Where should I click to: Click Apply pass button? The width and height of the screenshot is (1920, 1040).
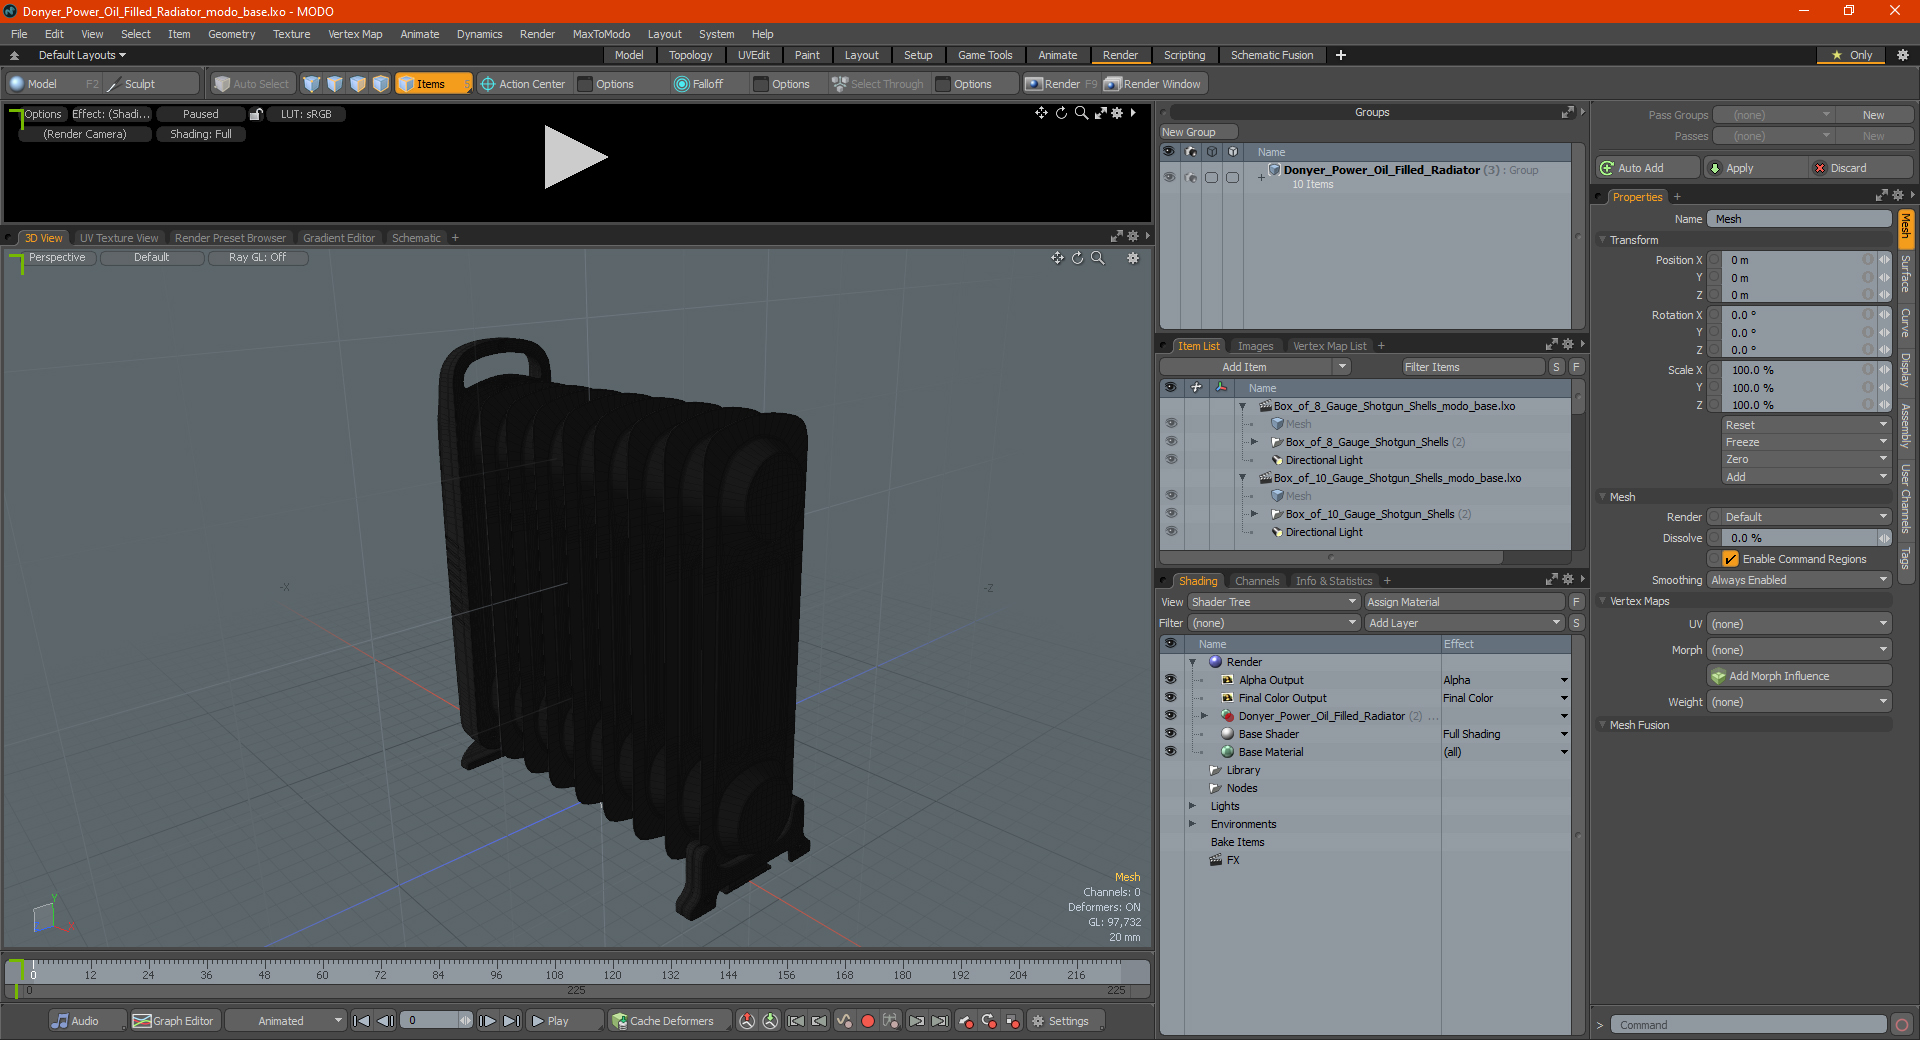click(x=1755, y=168)
